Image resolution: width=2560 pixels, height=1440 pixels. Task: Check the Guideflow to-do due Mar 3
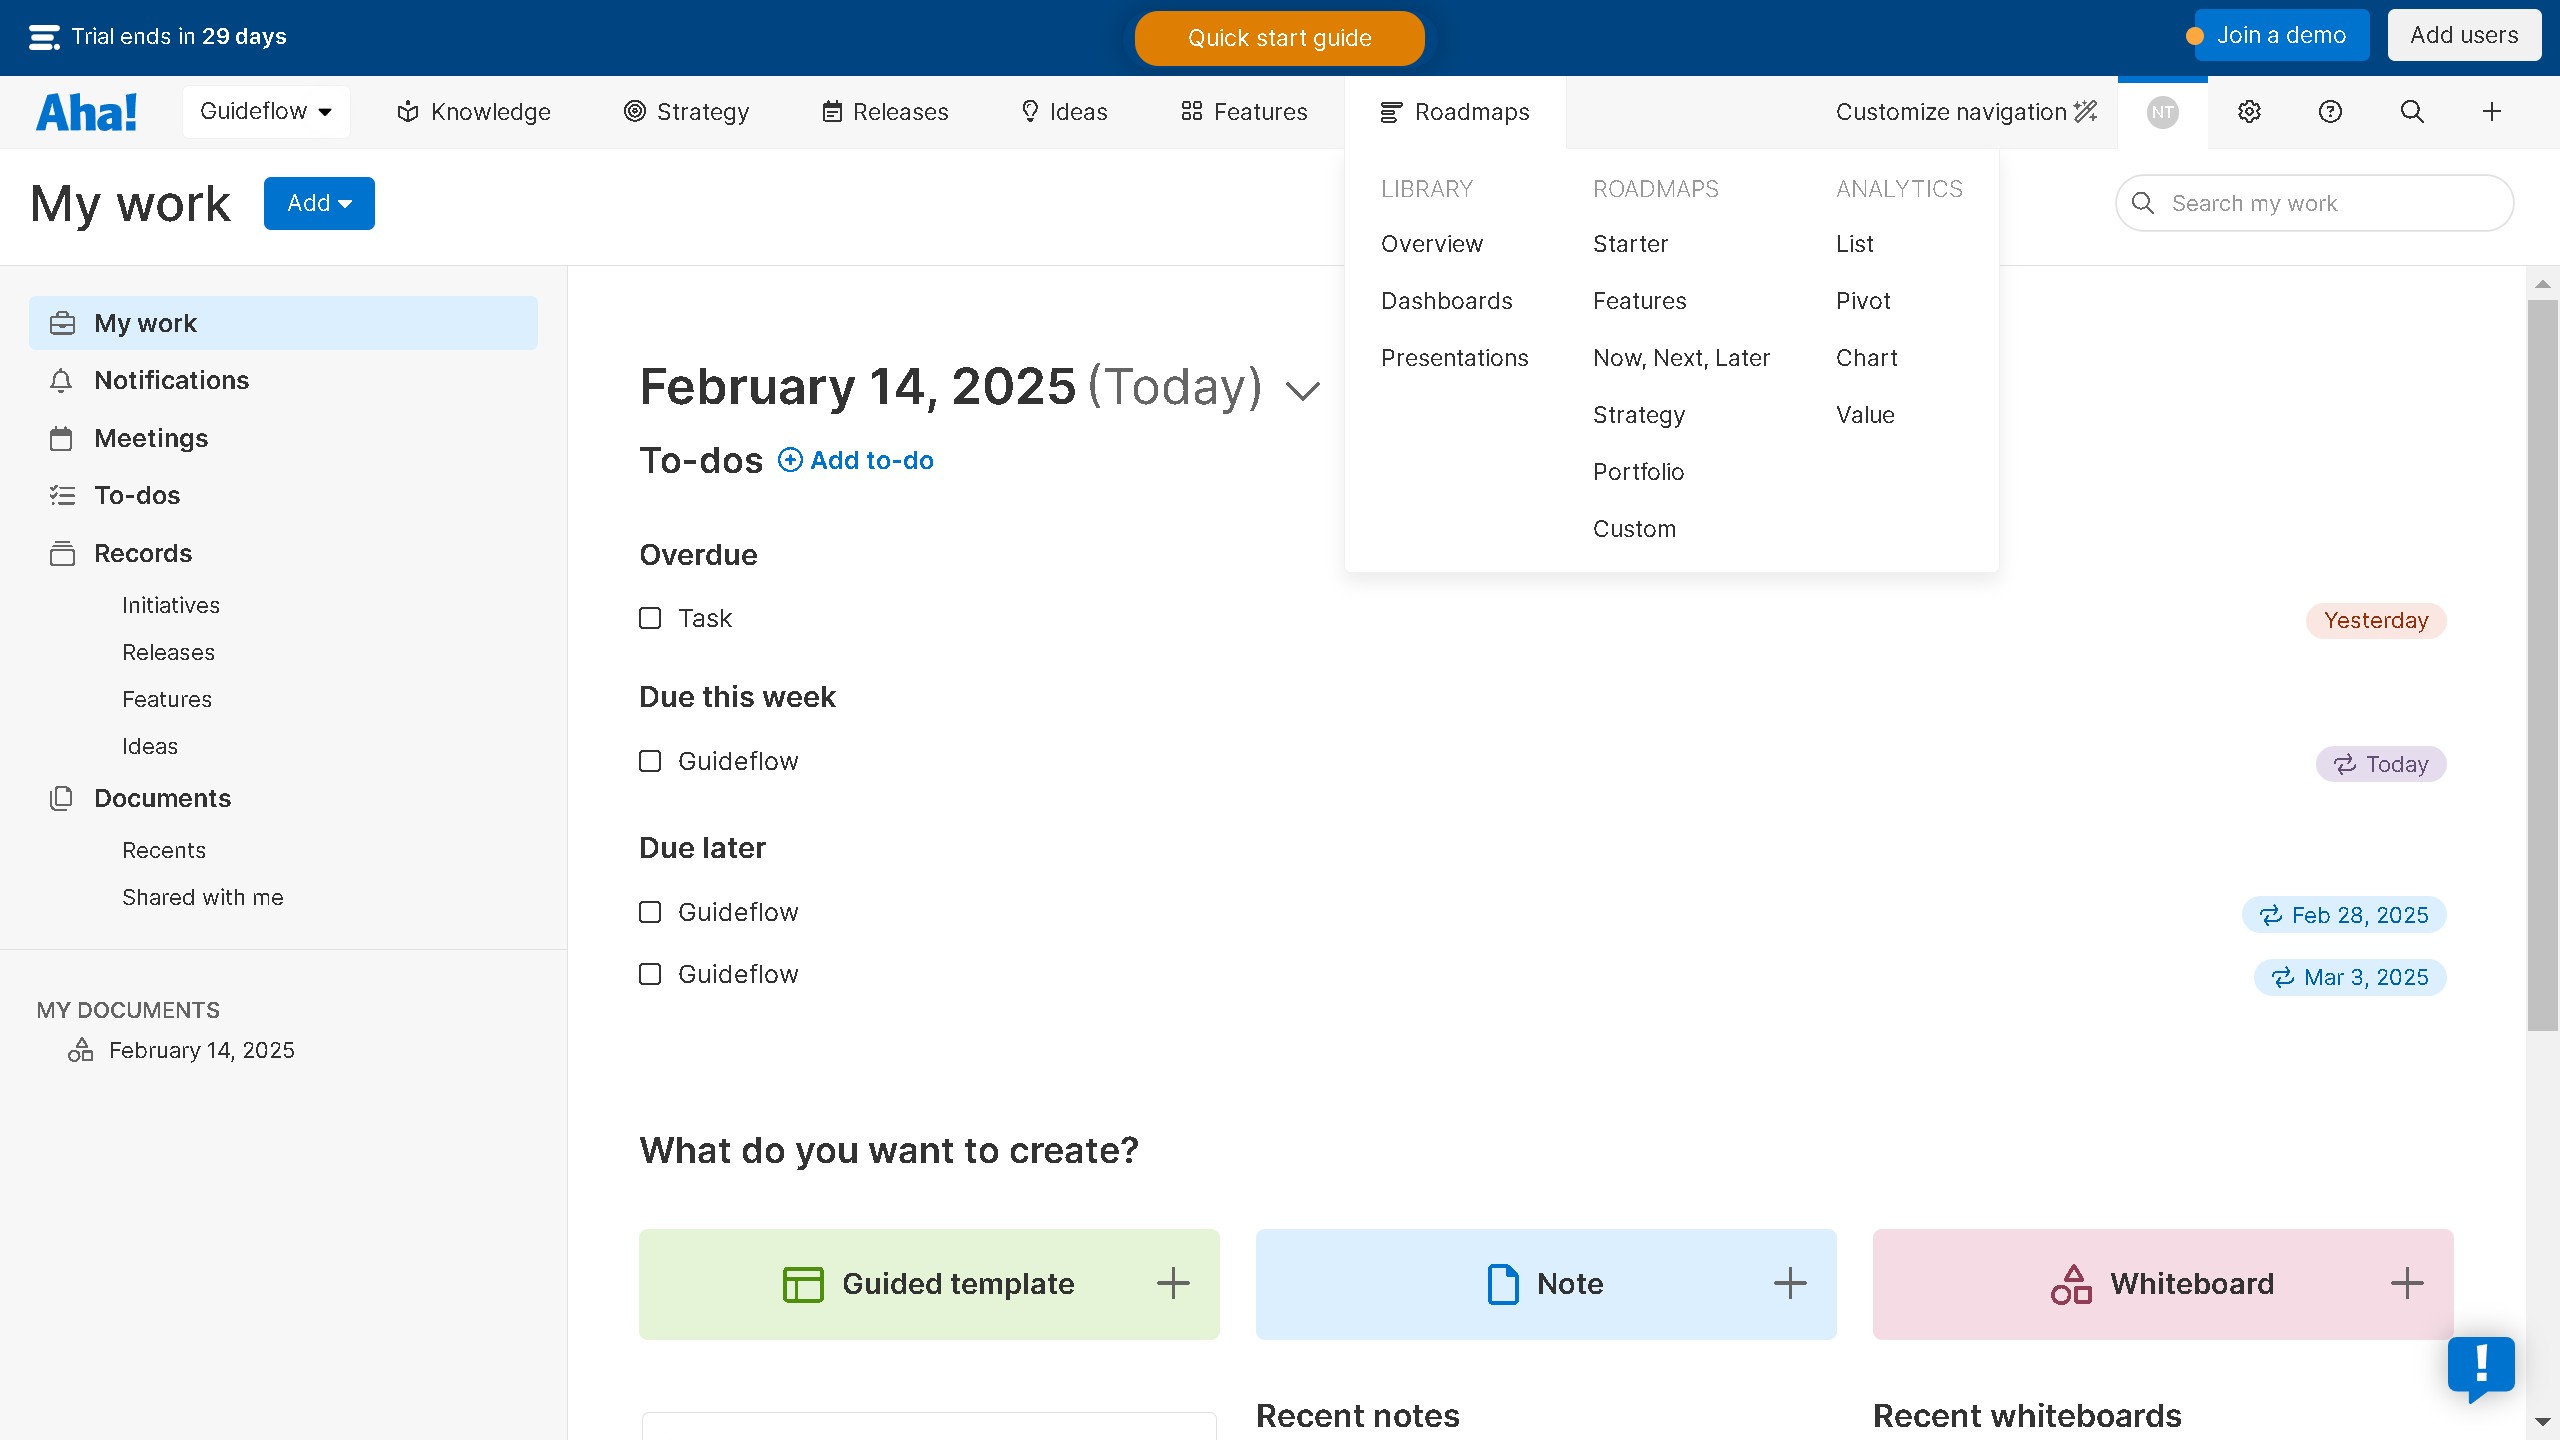[650, 973]
